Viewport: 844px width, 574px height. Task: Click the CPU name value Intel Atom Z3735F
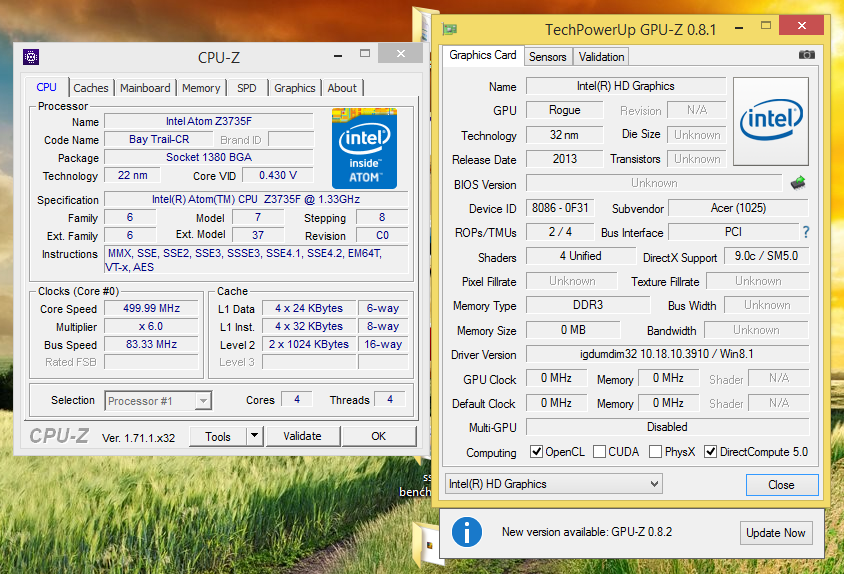pyautogui.click(x=209, y=121)
